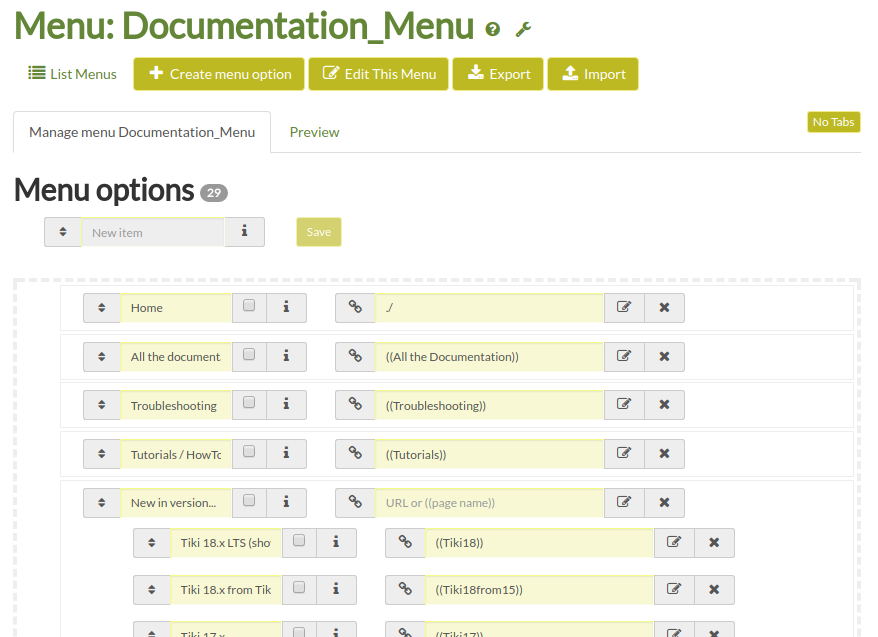Click the edit icon for Home row
This screenshot has height=637, width=878.
(624, 308)
